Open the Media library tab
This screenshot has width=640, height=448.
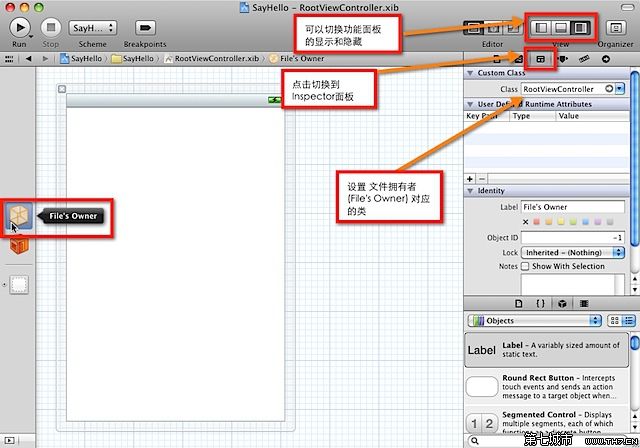coord(584,303)
